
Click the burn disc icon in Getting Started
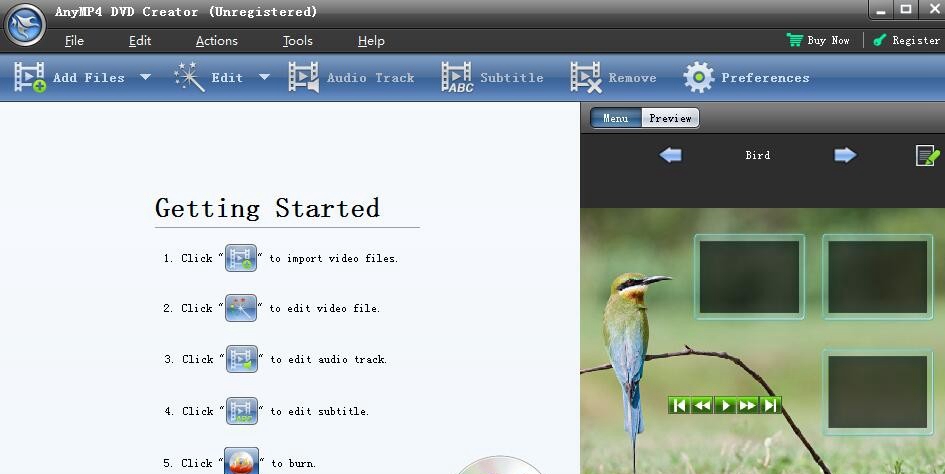coord(242,461)
